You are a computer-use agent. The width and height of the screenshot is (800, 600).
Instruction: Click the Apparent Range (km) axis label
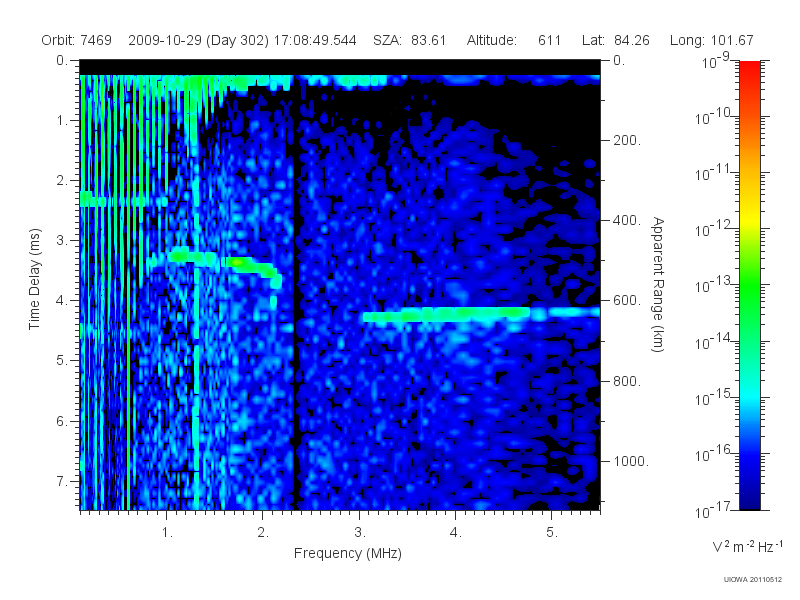point(658,284)
